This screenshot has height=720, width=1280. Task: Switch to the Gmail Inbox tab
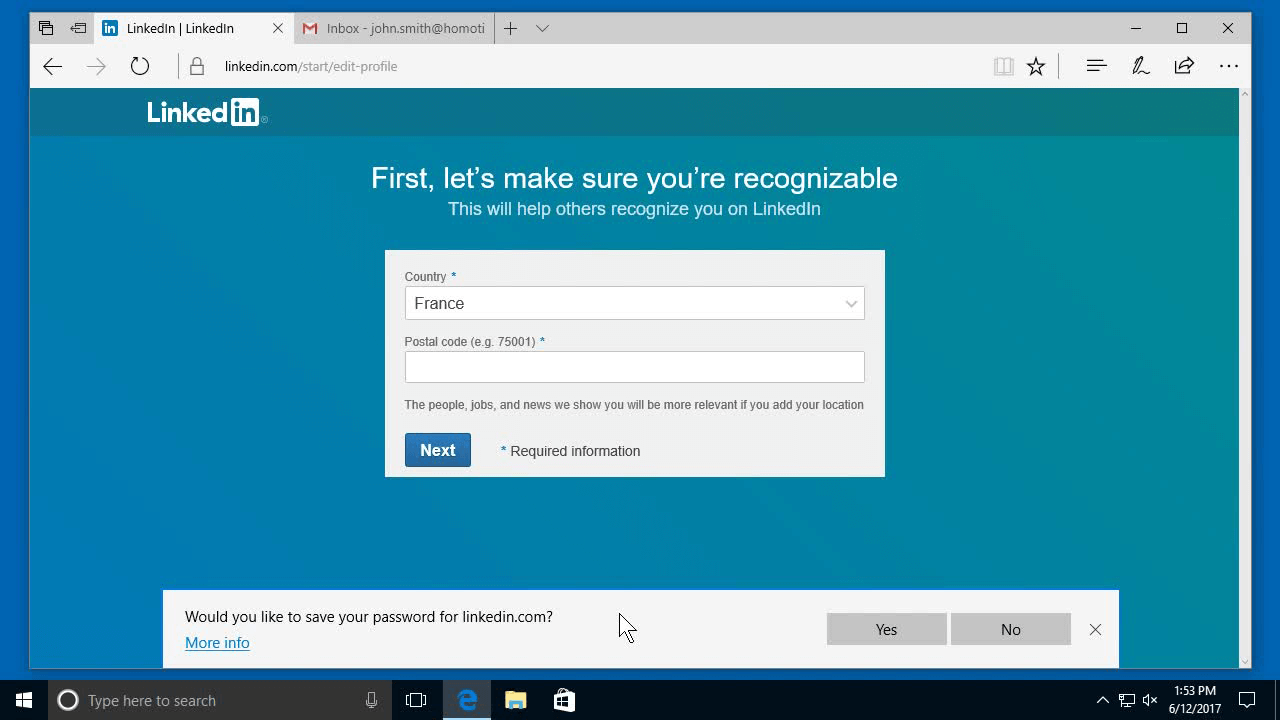[393, 28]
